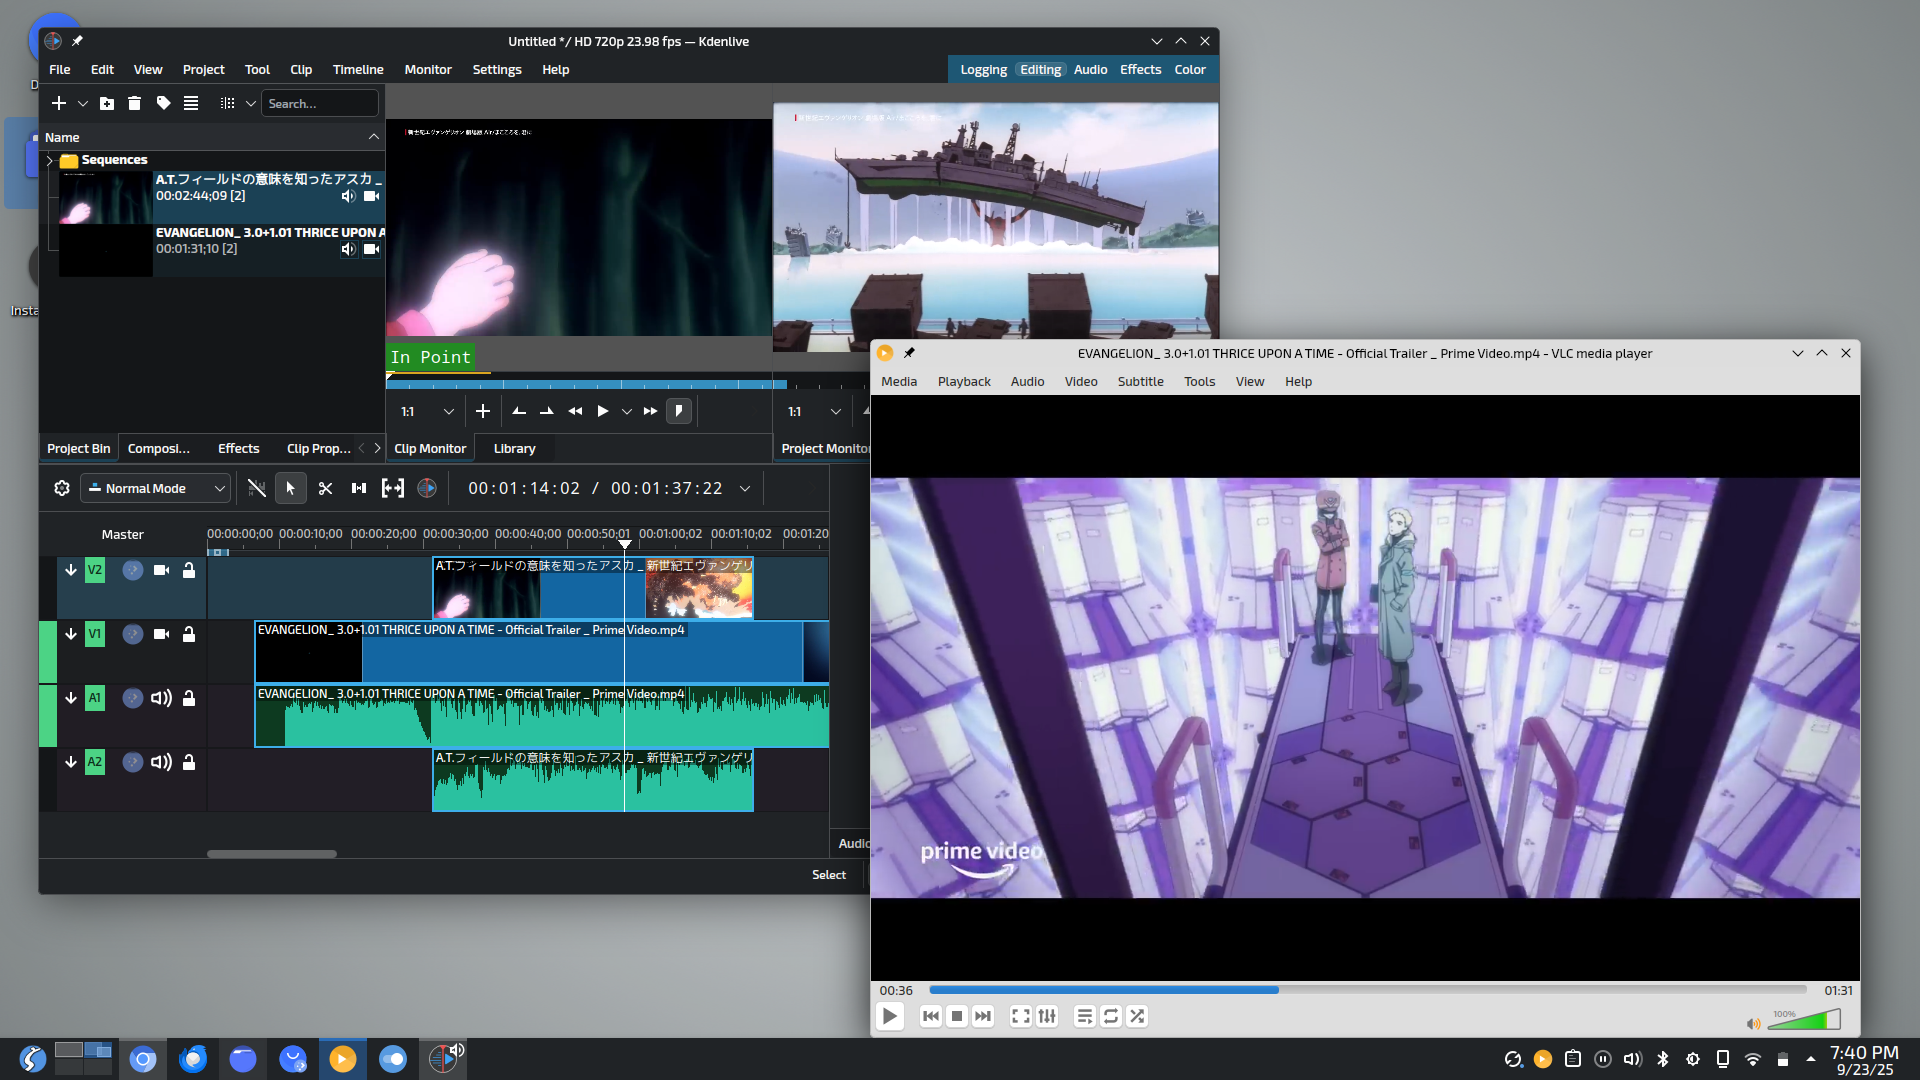Open the Timeline menu
The image size is (1920, 1080).
pos(357,70)
